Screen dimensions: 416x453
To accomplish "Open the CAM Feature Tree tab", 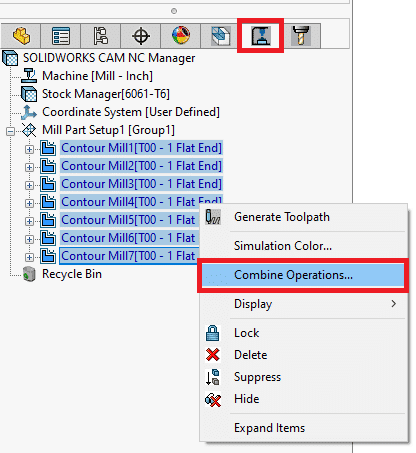I will click(x=221, y=36).
